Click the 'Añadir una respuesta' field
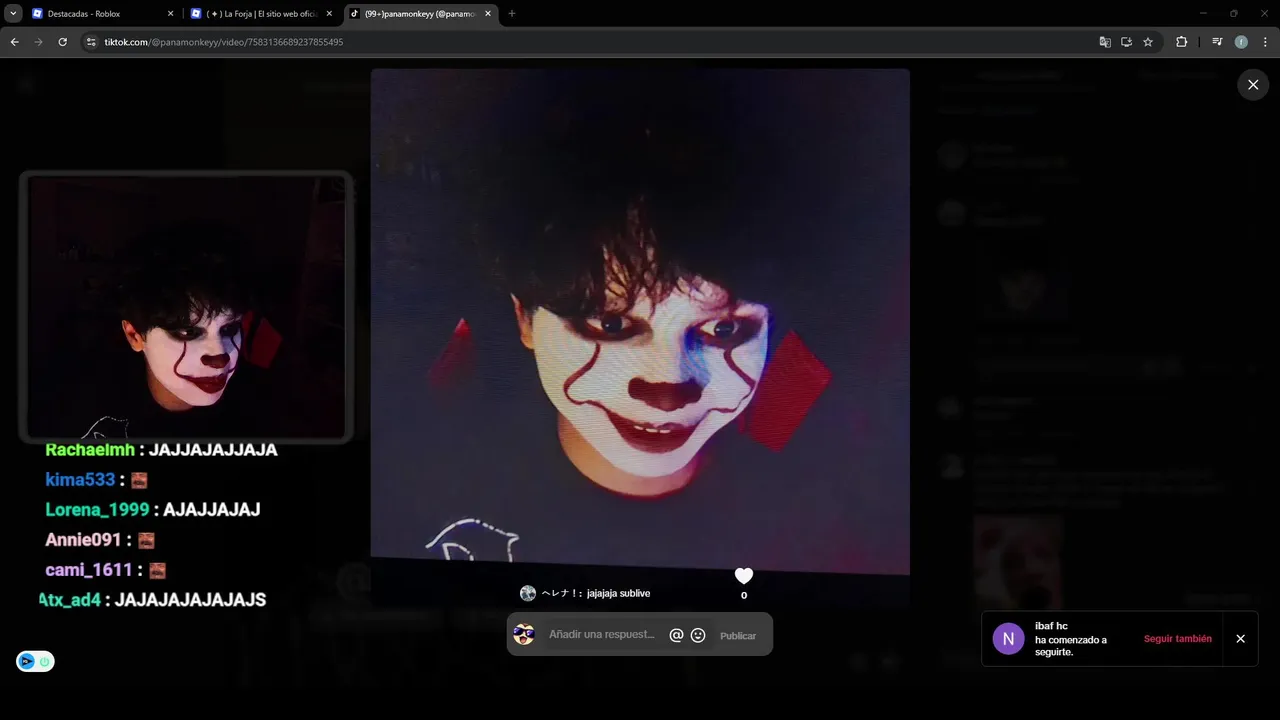Screen dimensions: 1280x720 (x=602, y=635)
